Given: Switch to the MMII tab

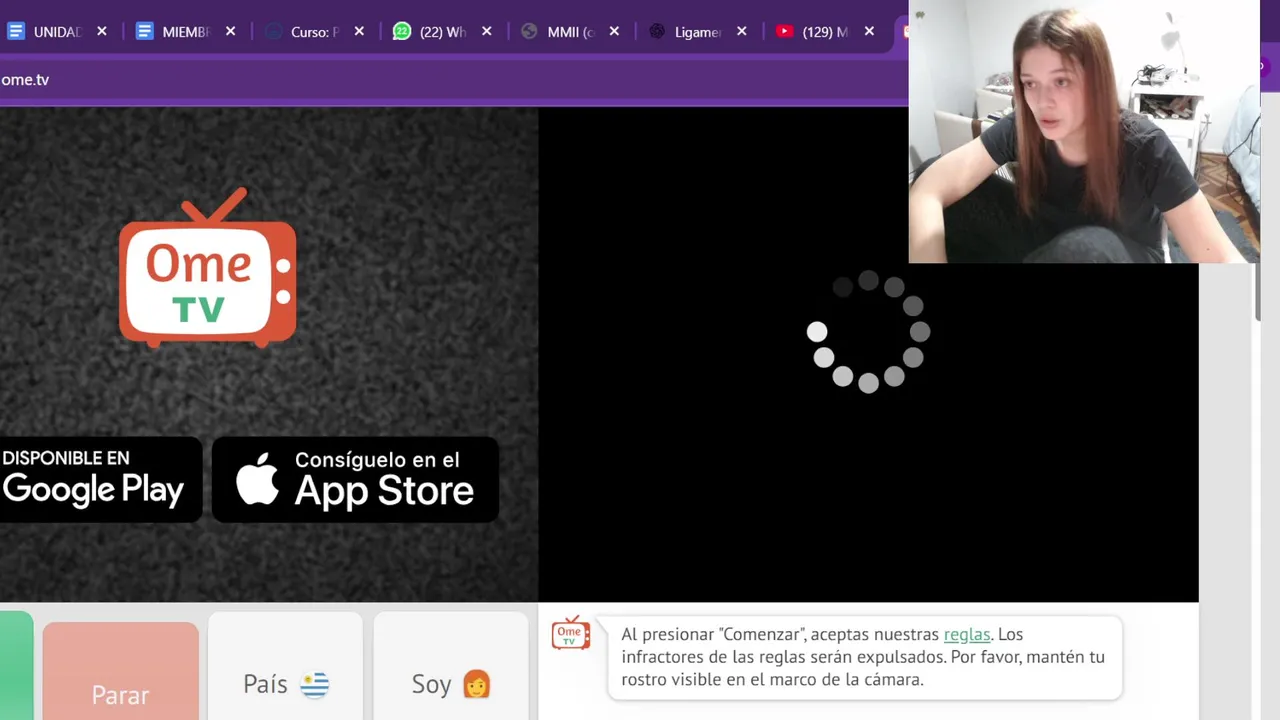Looking at the screenshot, I should pyautogui.click(x=570, y=31).
